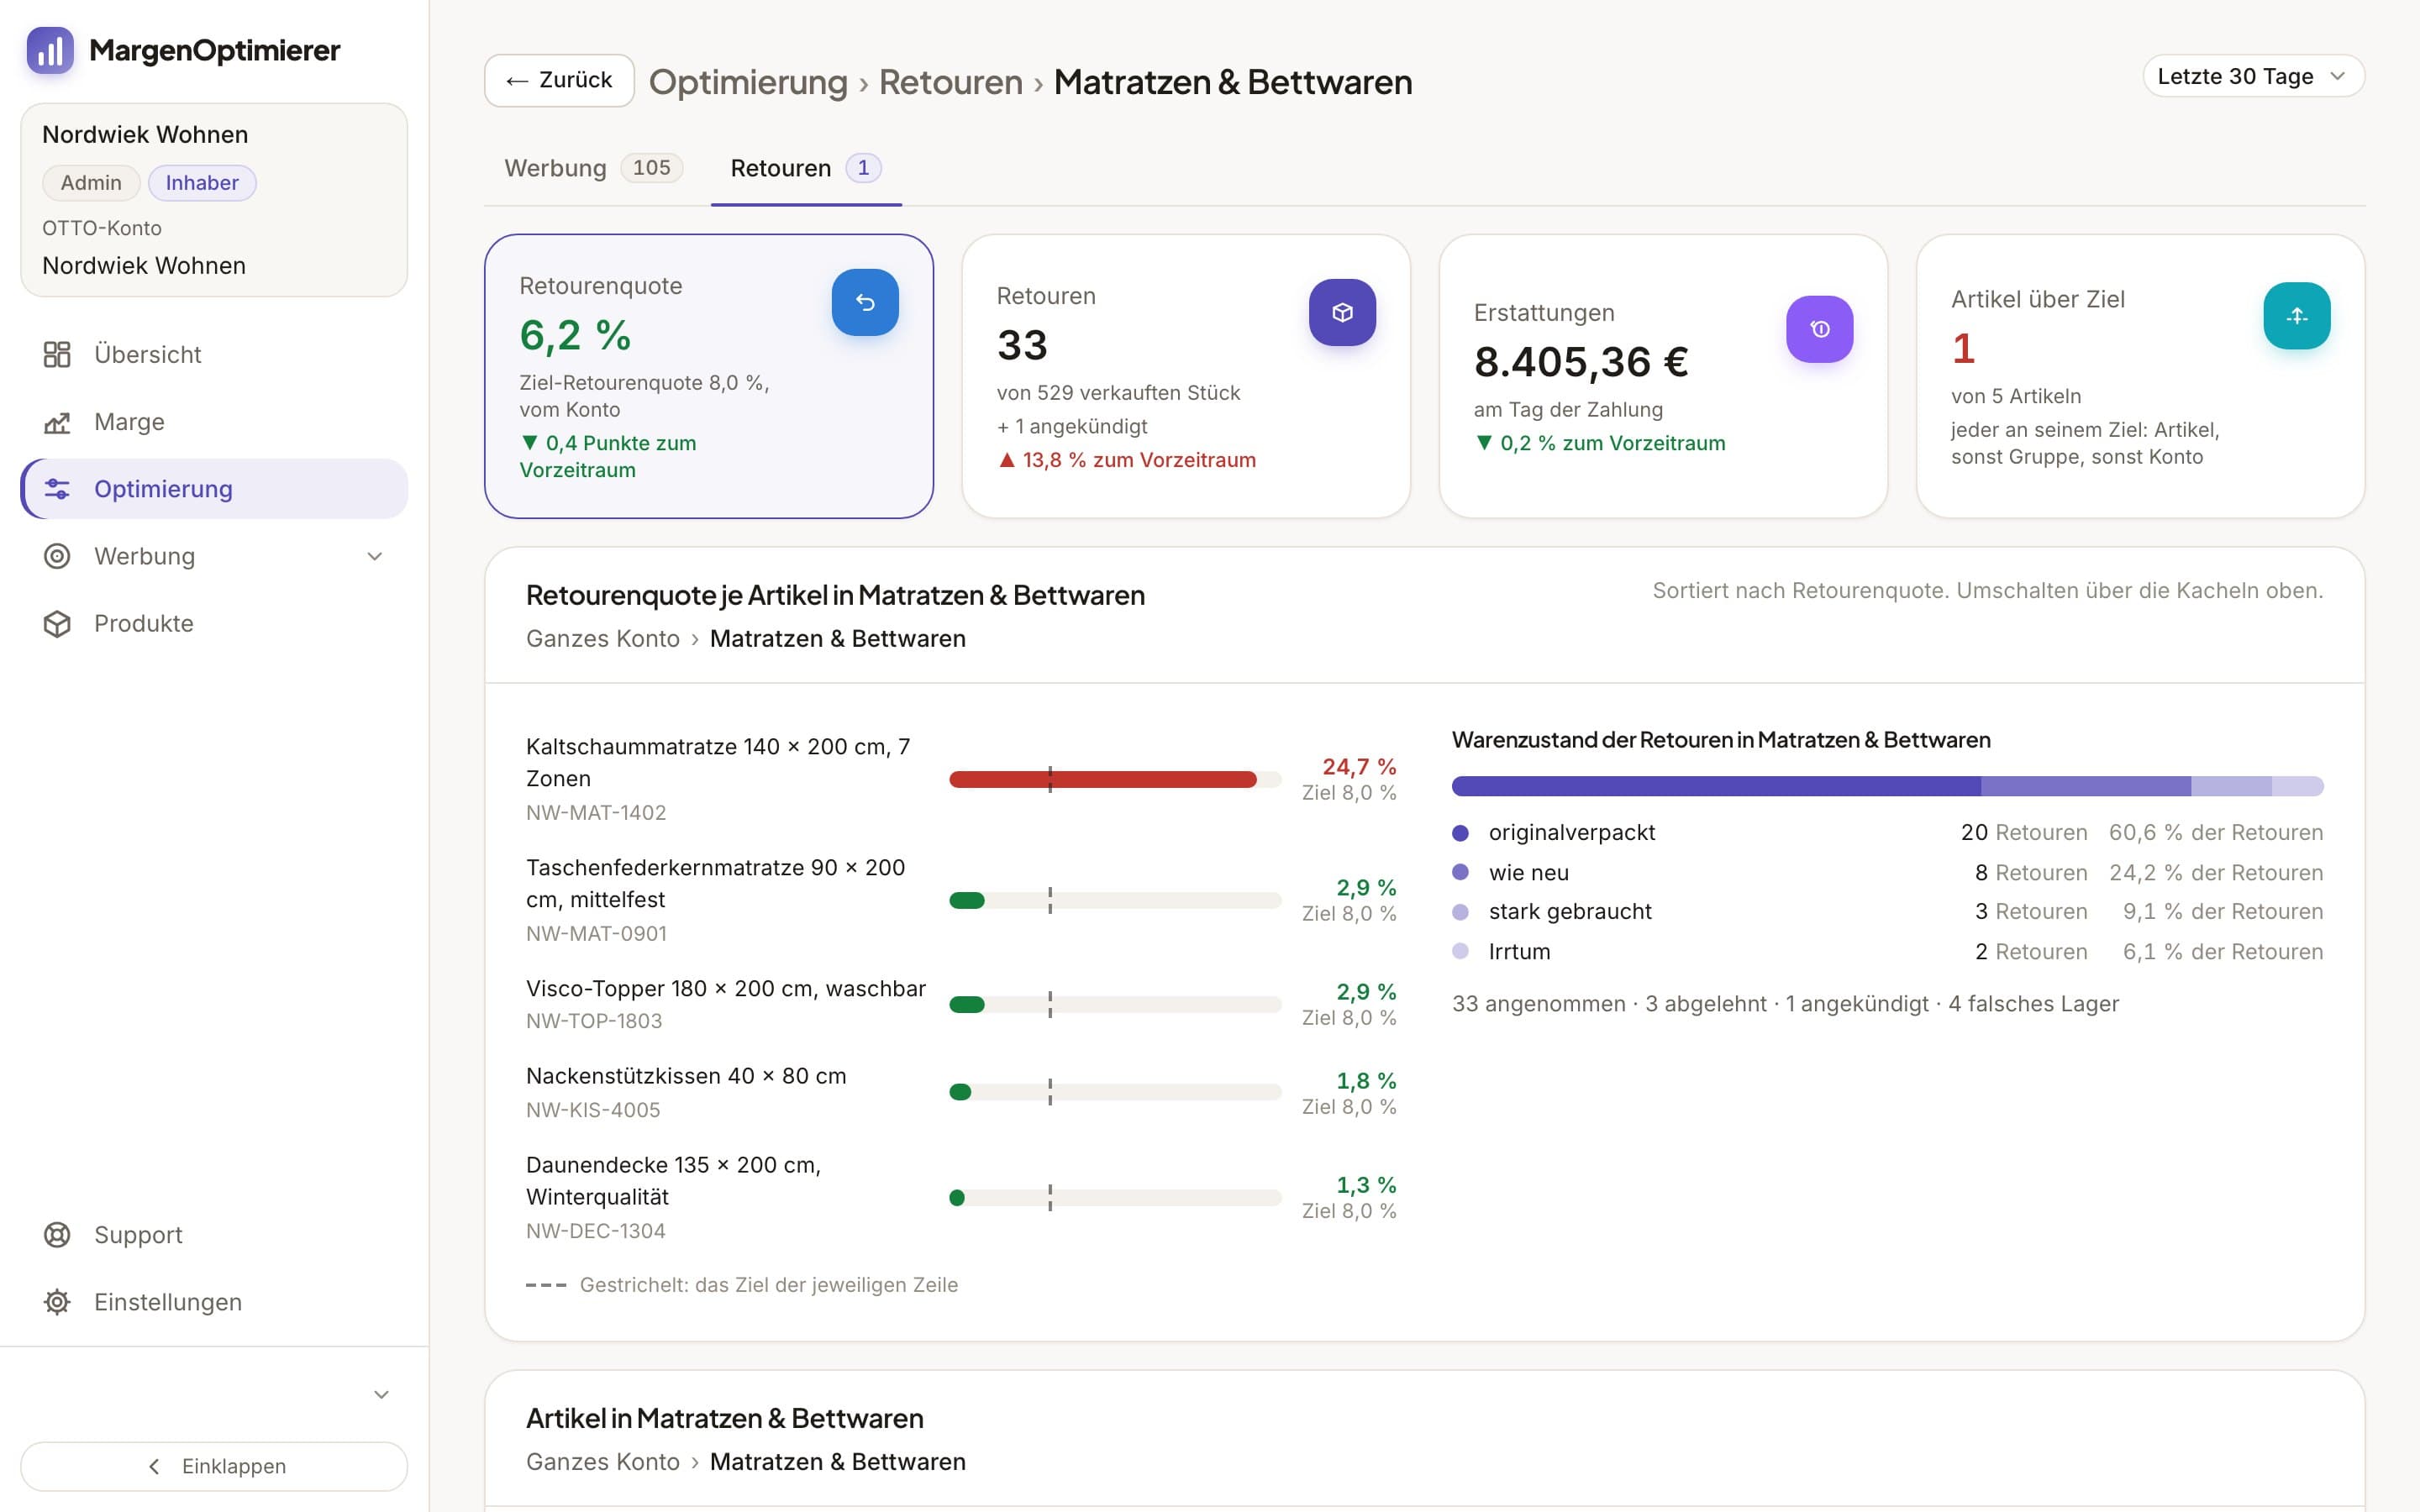This screenshot has width=2420, height=1512.
Task: Open Marge in the sidebar menu
Action: 214,422
